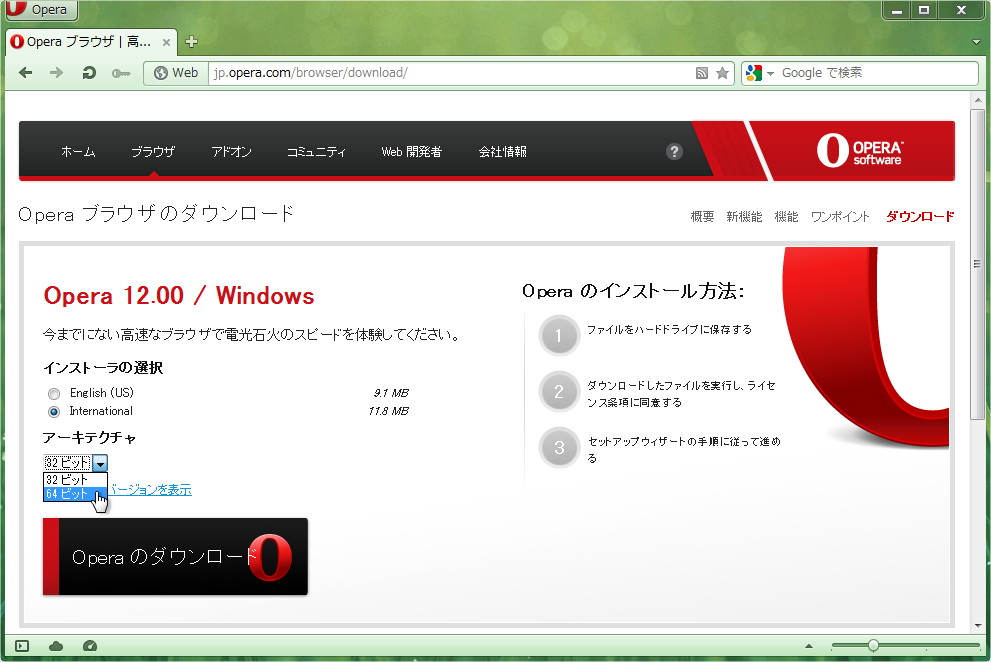Image resolution: width=991 pixels, height=662 pixels.
Task: Choose 64 ビット from dropdown list
Action: tap(75, 494)
